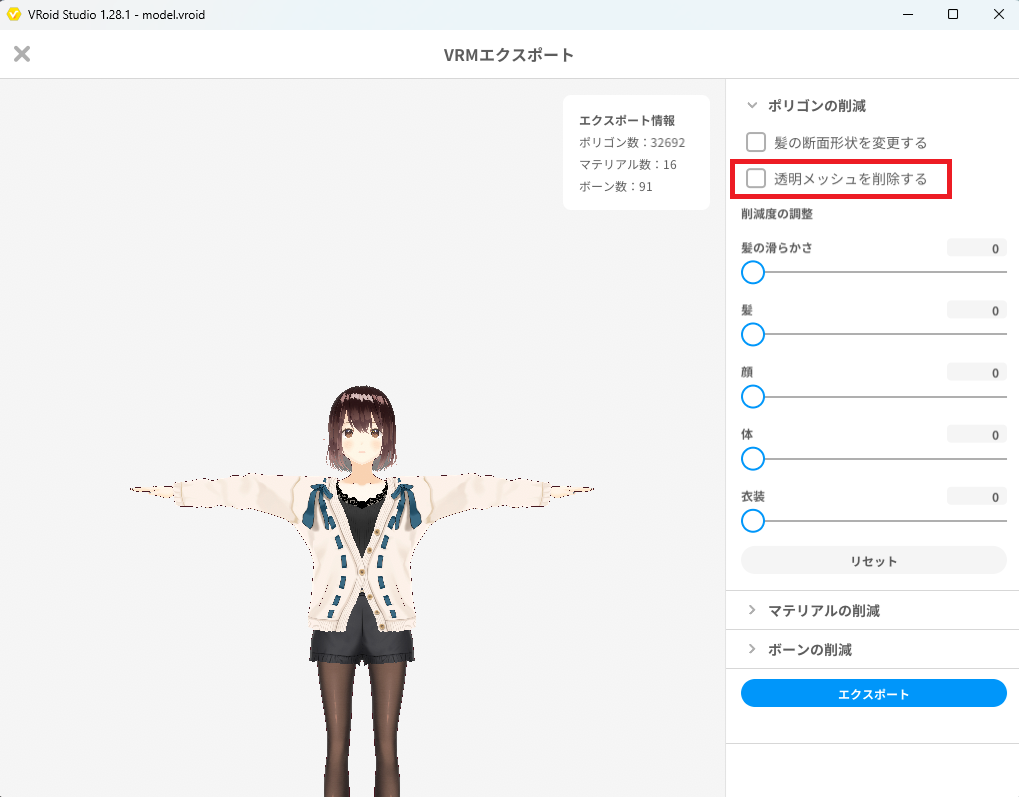The width and height of the screenshot is (1019, 797).
Task: Select the 髪 value field showing 0
Action: coord(975,310)
